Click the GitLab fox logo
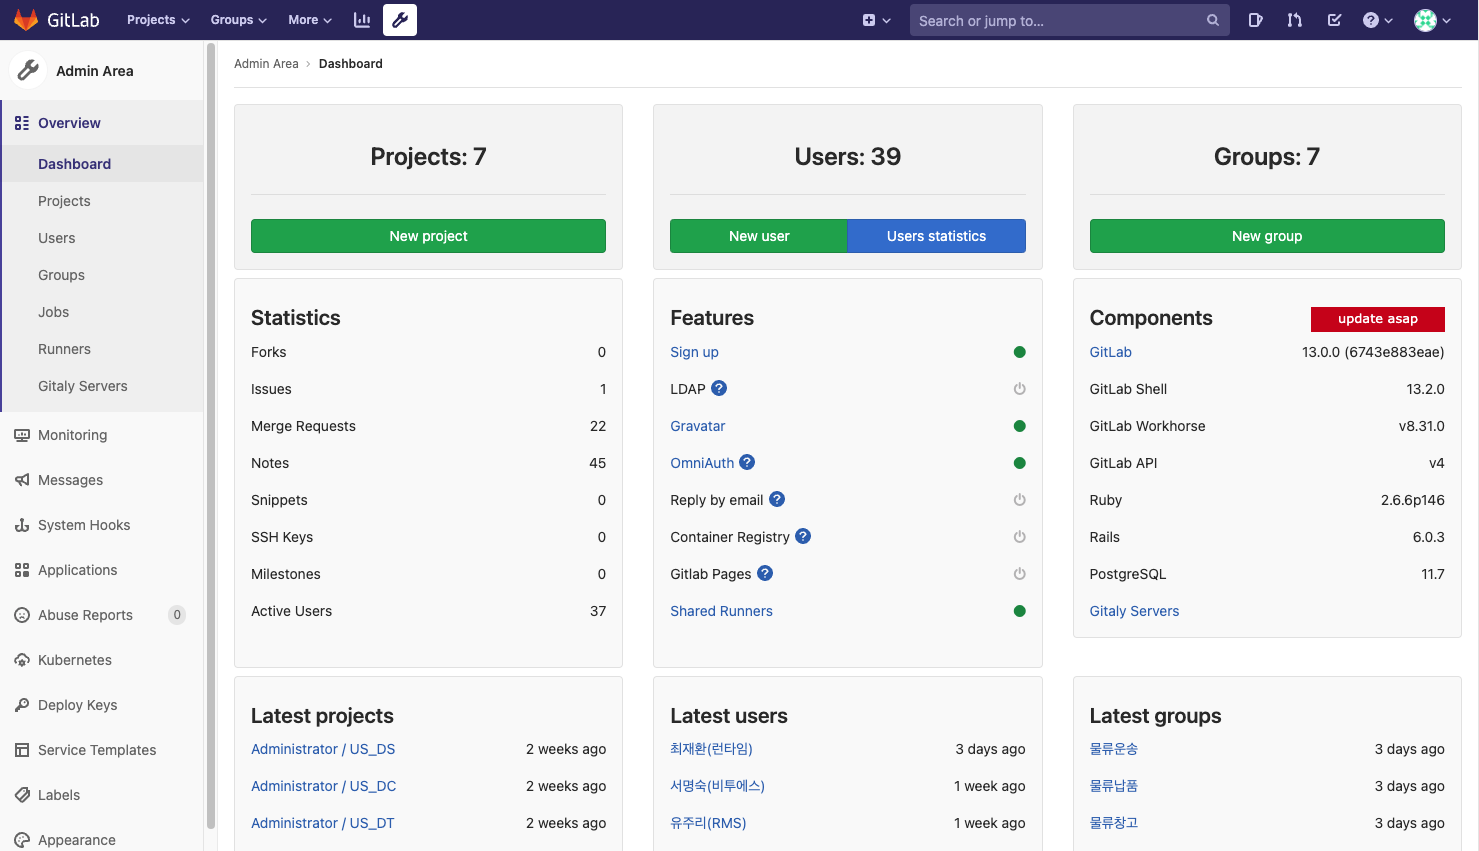 (x=26, y=20)
